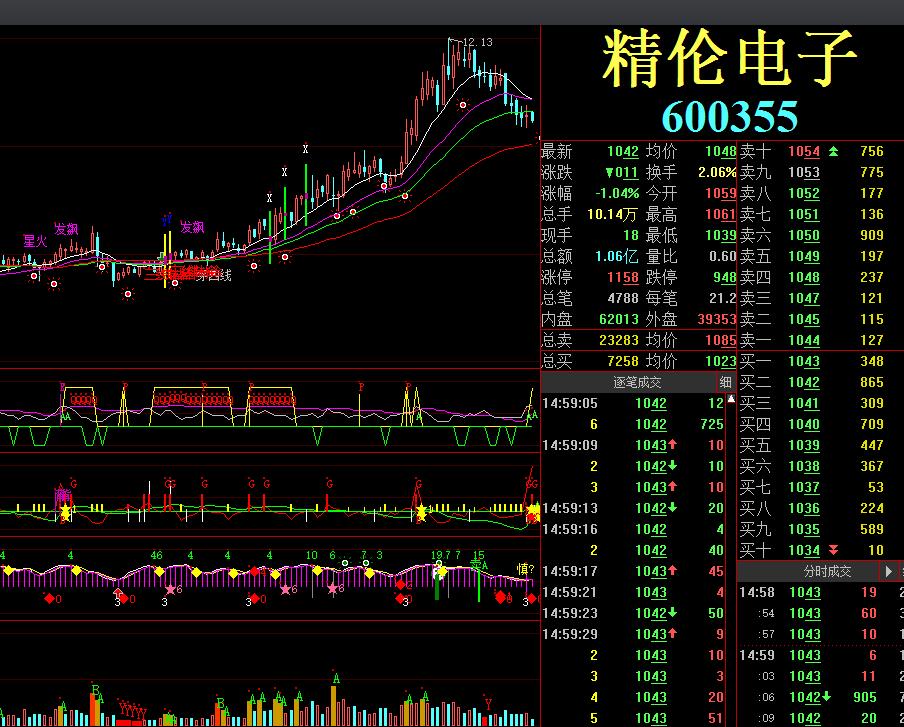This screenshot has width=904, height=727.
Task: Click the 量比 value 0.60
Action: click(722, 256)
